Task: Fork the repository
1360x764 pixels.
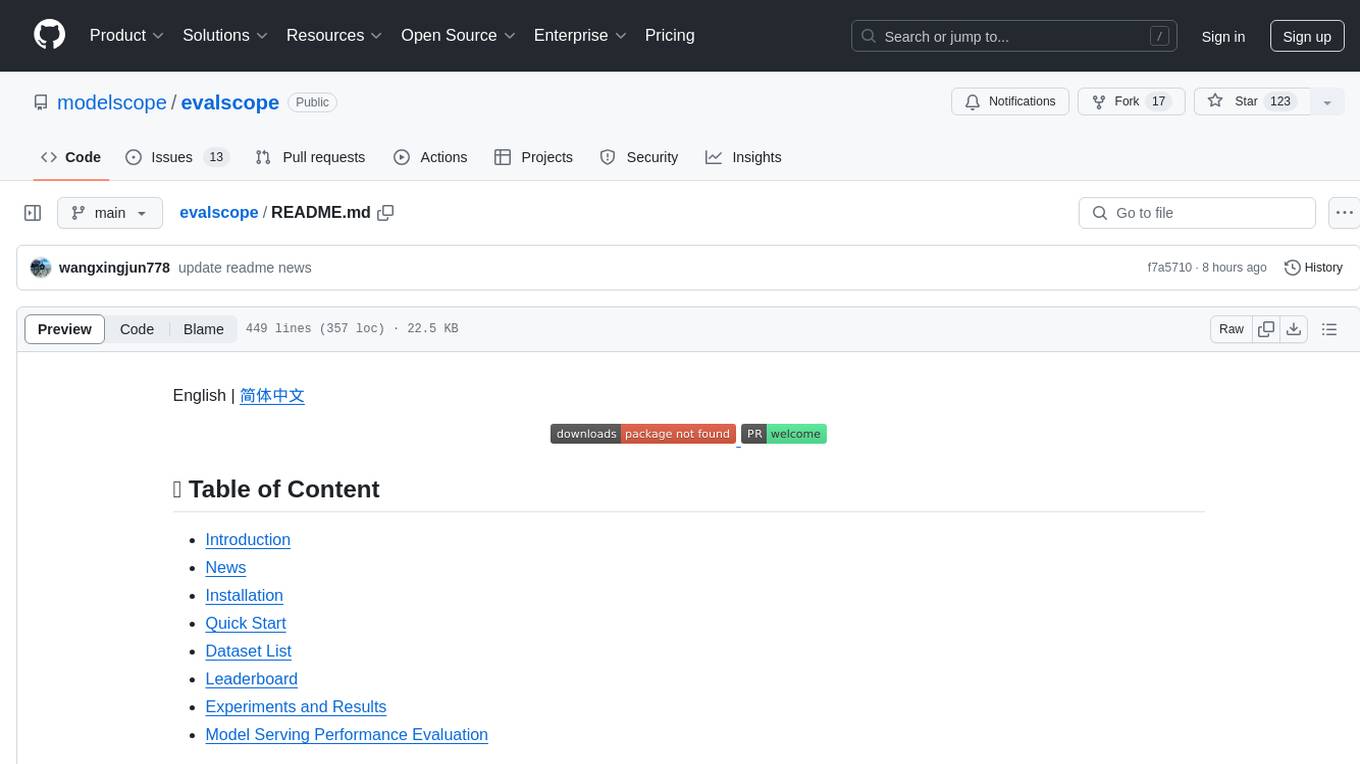Action: pos(1131,101)
